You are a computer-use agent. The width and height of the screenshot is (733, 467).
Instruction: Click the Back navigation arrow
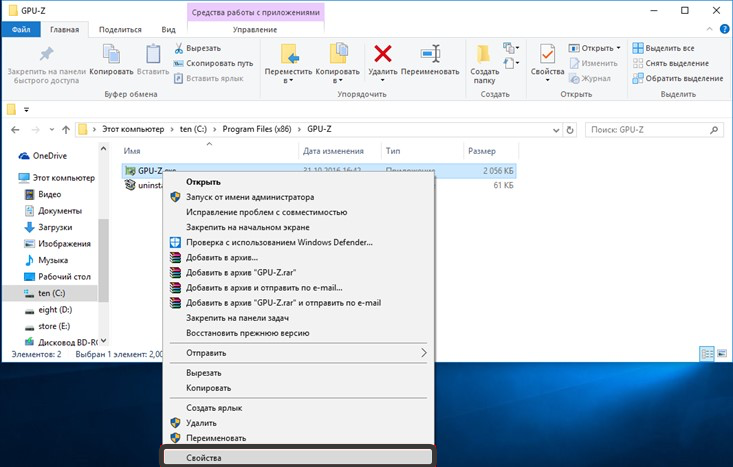(x=15, y=129)
